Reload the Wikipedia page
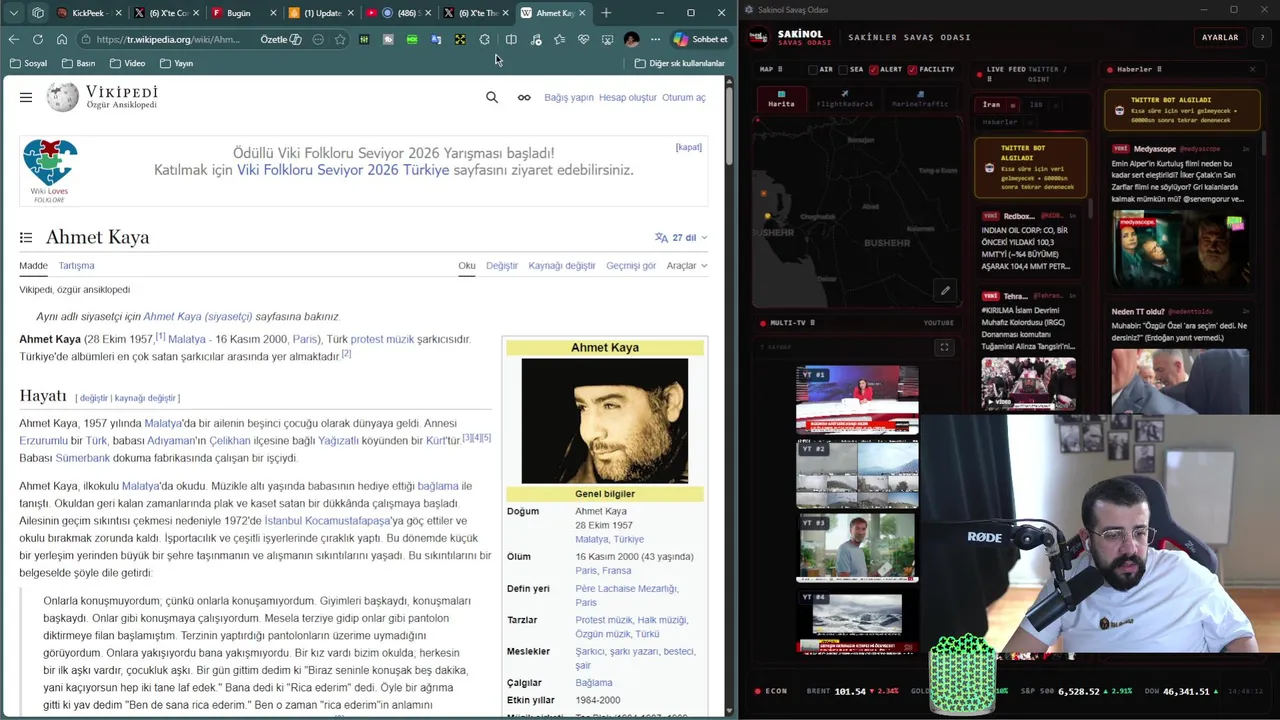 pos(37,39)
